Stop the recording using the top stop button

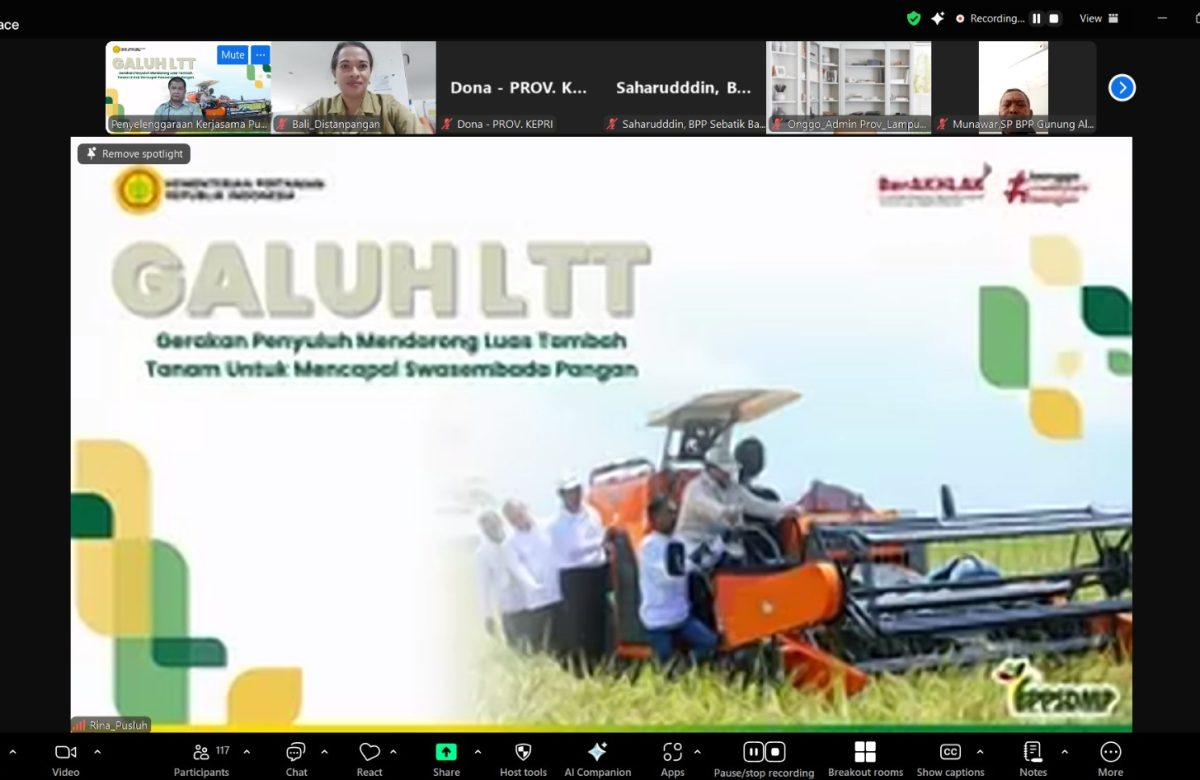tap(1054, 18)
